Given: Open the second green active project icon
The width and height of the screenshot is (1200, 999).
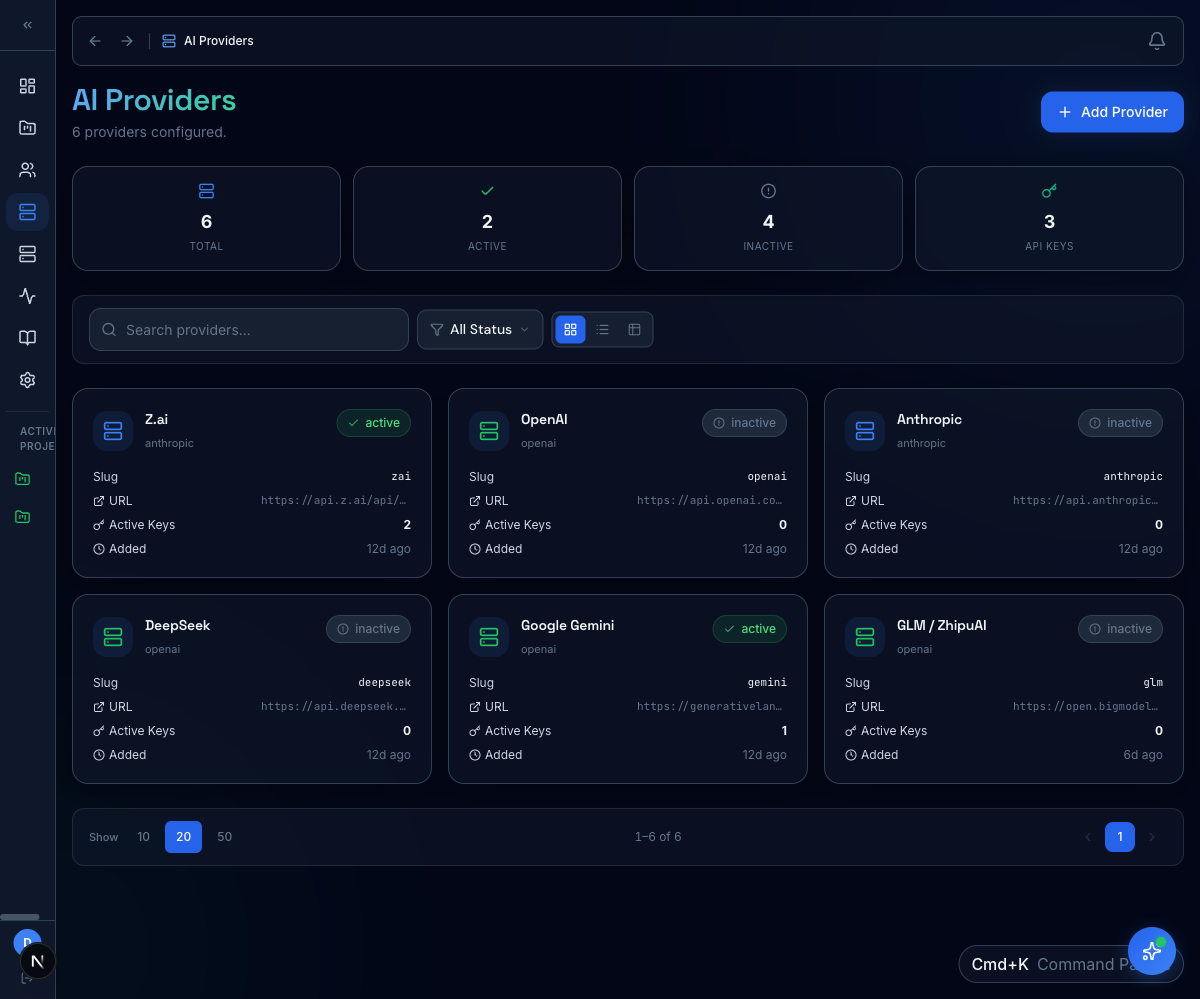Looking at the screenshot, I should (x=22, y=517).
